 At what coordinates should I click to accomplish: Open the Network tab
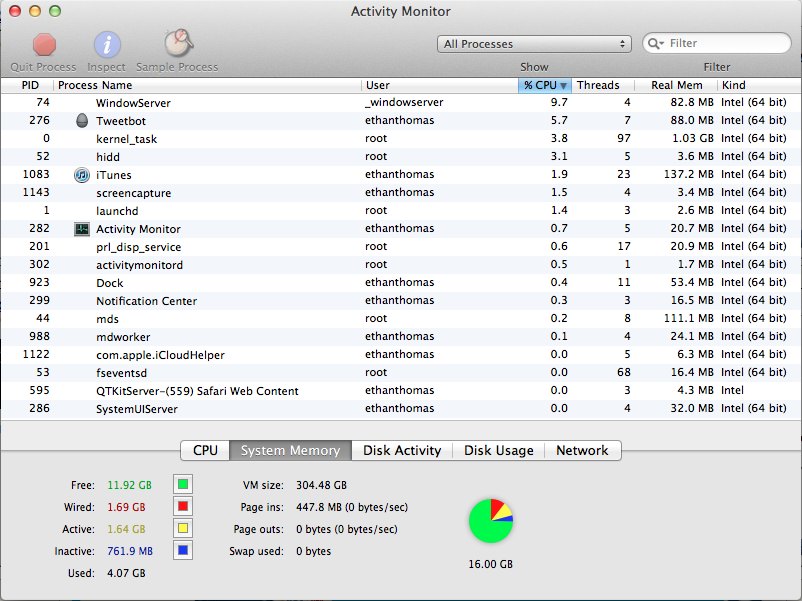[x=583, y=450]
